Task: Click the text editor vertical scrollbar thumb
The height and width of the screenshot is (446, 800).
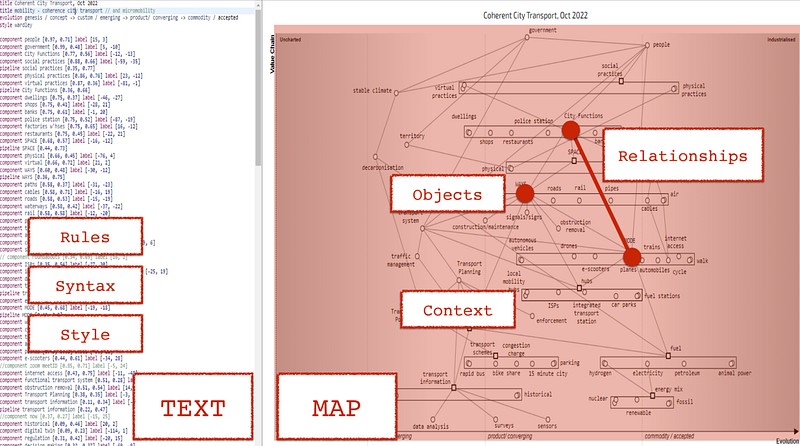Action: [x=258, y=87]
